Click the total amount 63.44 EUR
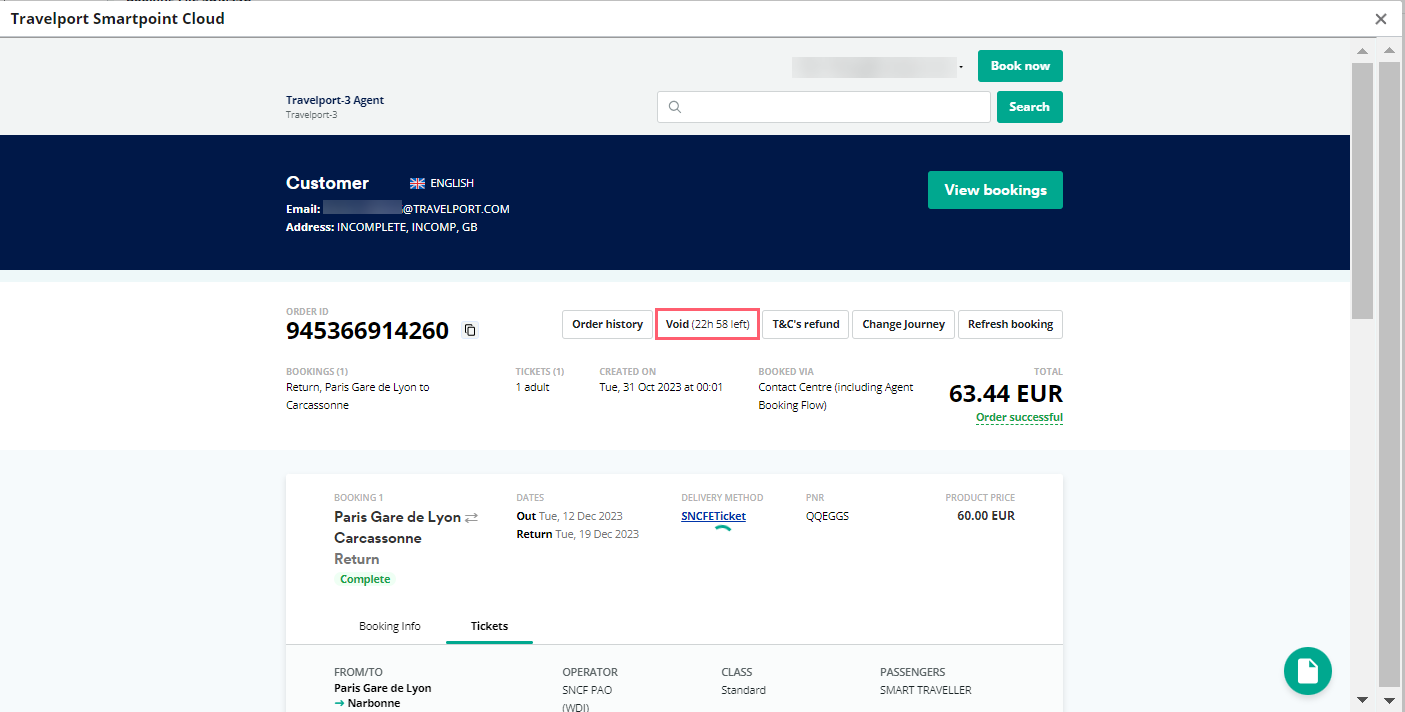This screenshot has width=1405, height=712. [x=1006, y=394]
